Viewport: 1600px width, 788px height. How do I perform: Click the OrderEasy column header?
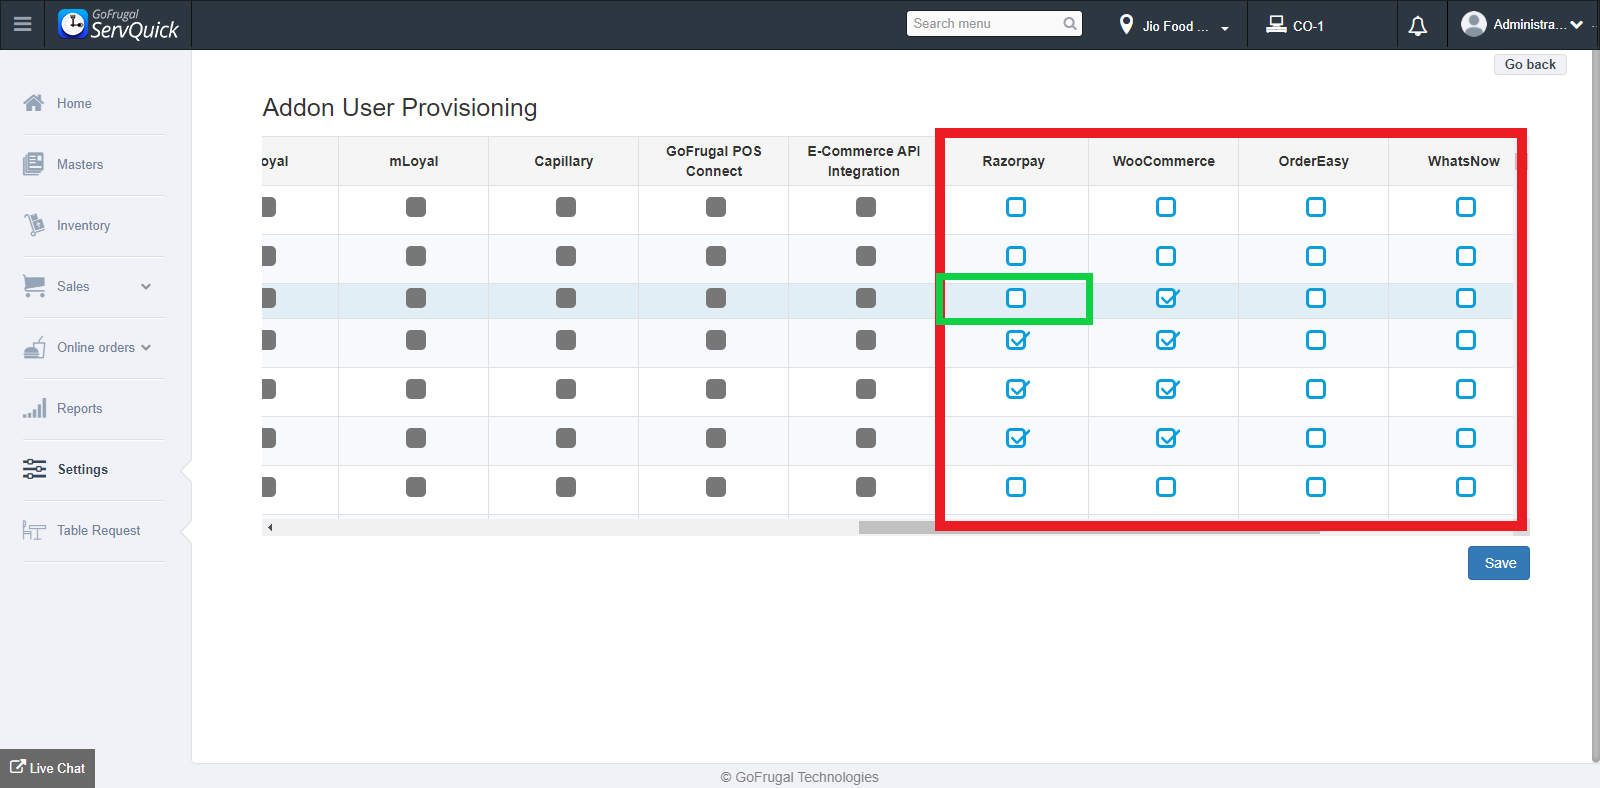[x=1314, y=161]
